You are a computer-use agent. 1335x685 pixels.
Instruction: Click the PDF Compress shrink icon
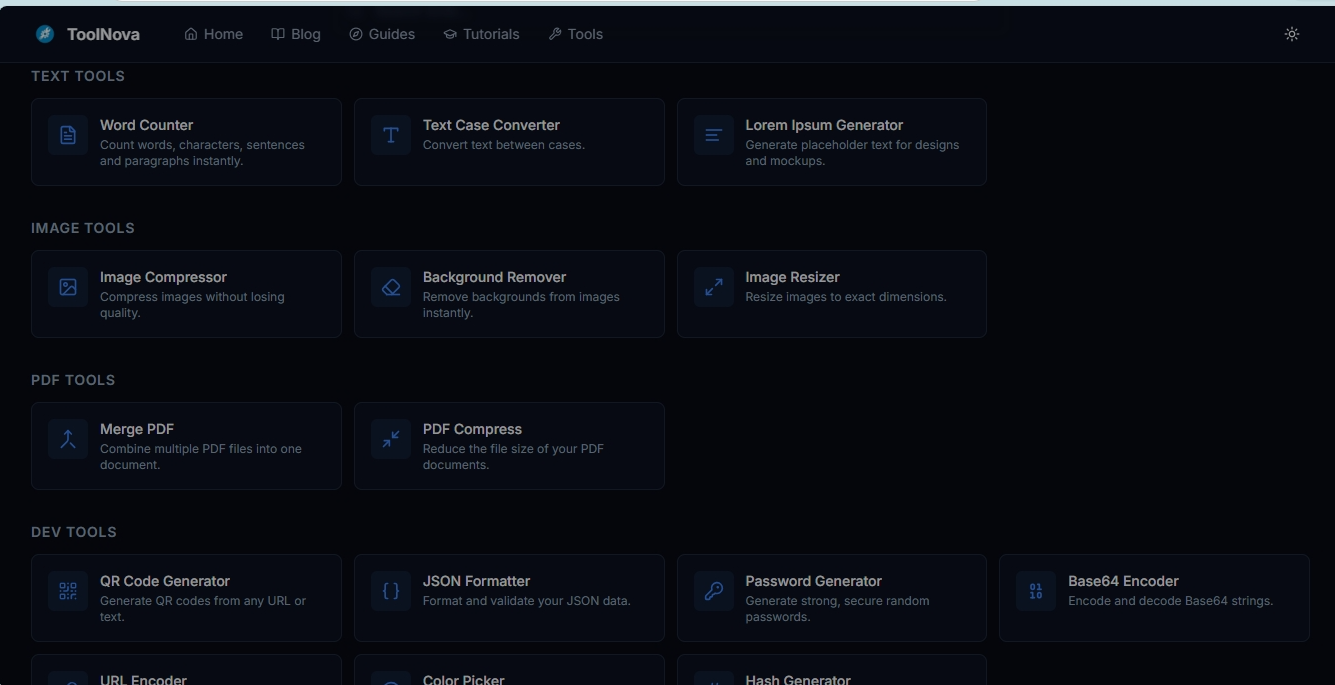point(390,439)
